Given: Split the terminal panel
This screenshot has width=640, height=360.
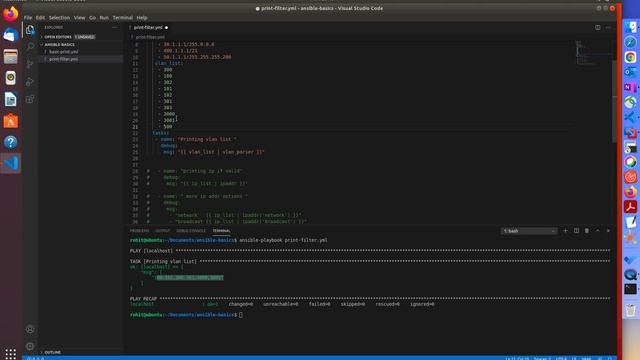Looking at the screenshot, I should coord(576,231).
